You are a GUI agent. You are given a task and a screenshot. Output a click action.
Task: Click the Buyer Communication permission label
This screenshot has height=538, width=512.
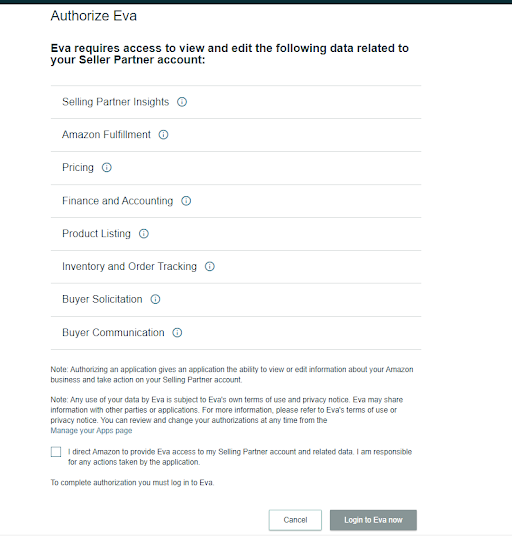click(113, 332)
